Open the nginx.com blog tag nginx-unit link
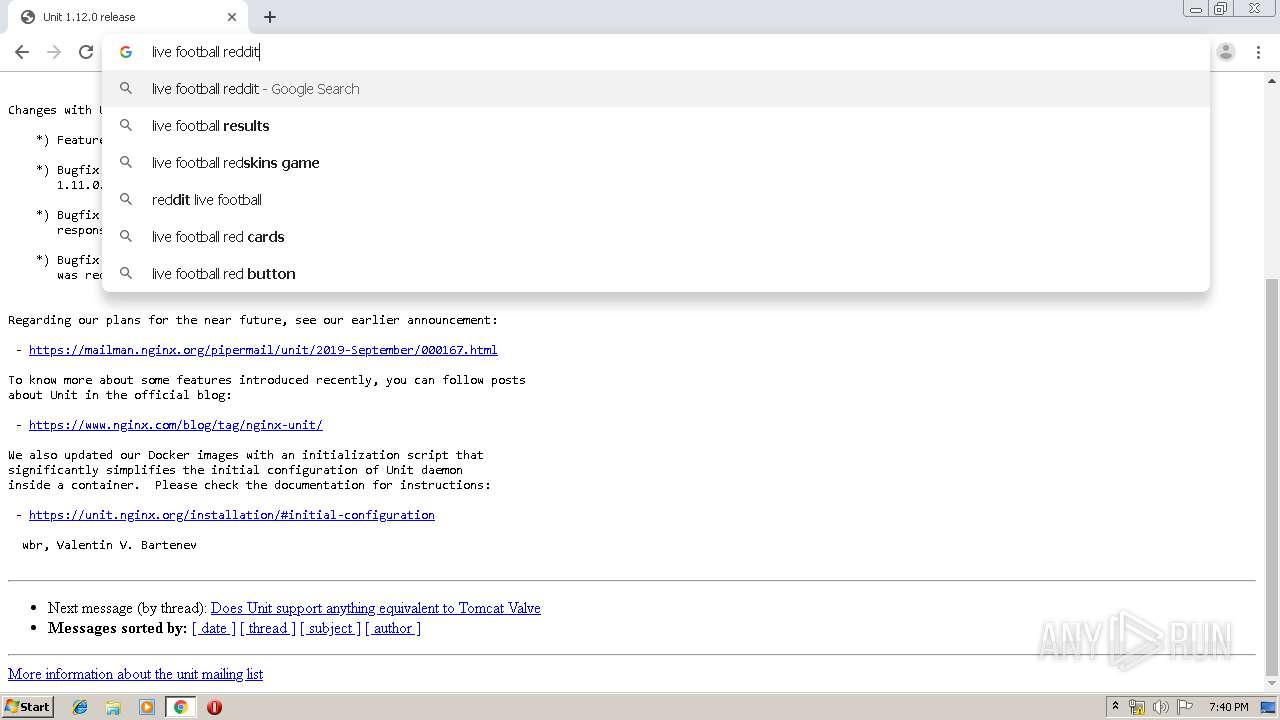 tap(176, 425)
